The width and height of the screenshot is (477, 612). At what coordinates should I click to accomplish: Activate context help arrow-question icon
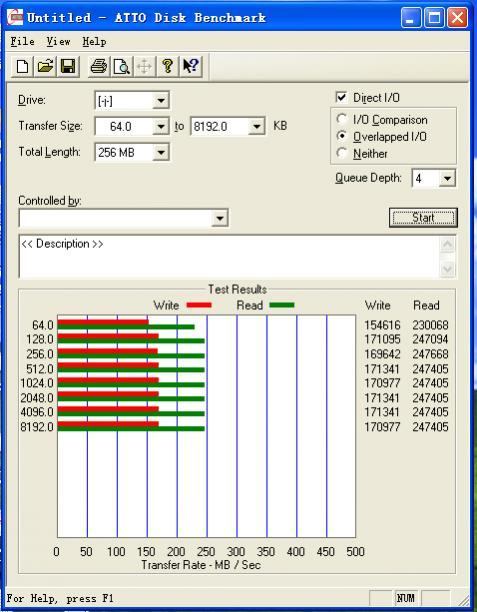[191, 66]
